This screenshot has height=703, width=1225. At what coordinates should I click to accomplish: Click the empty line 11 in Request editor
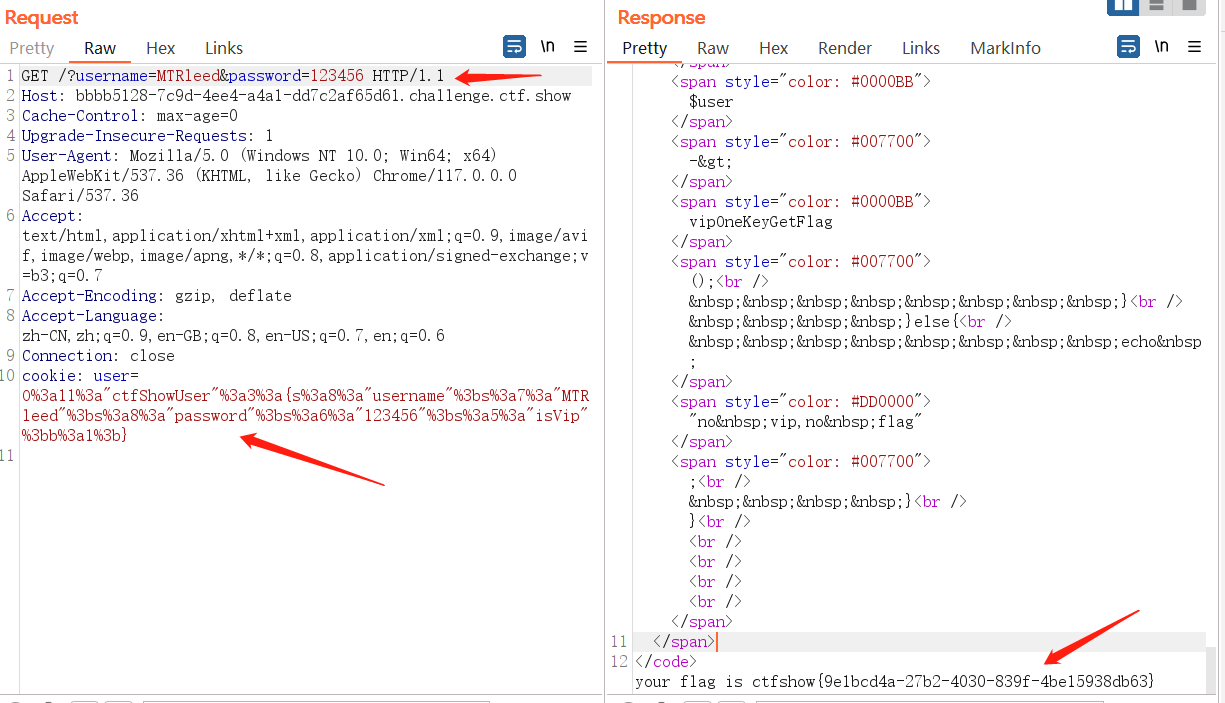pos(306,456)
